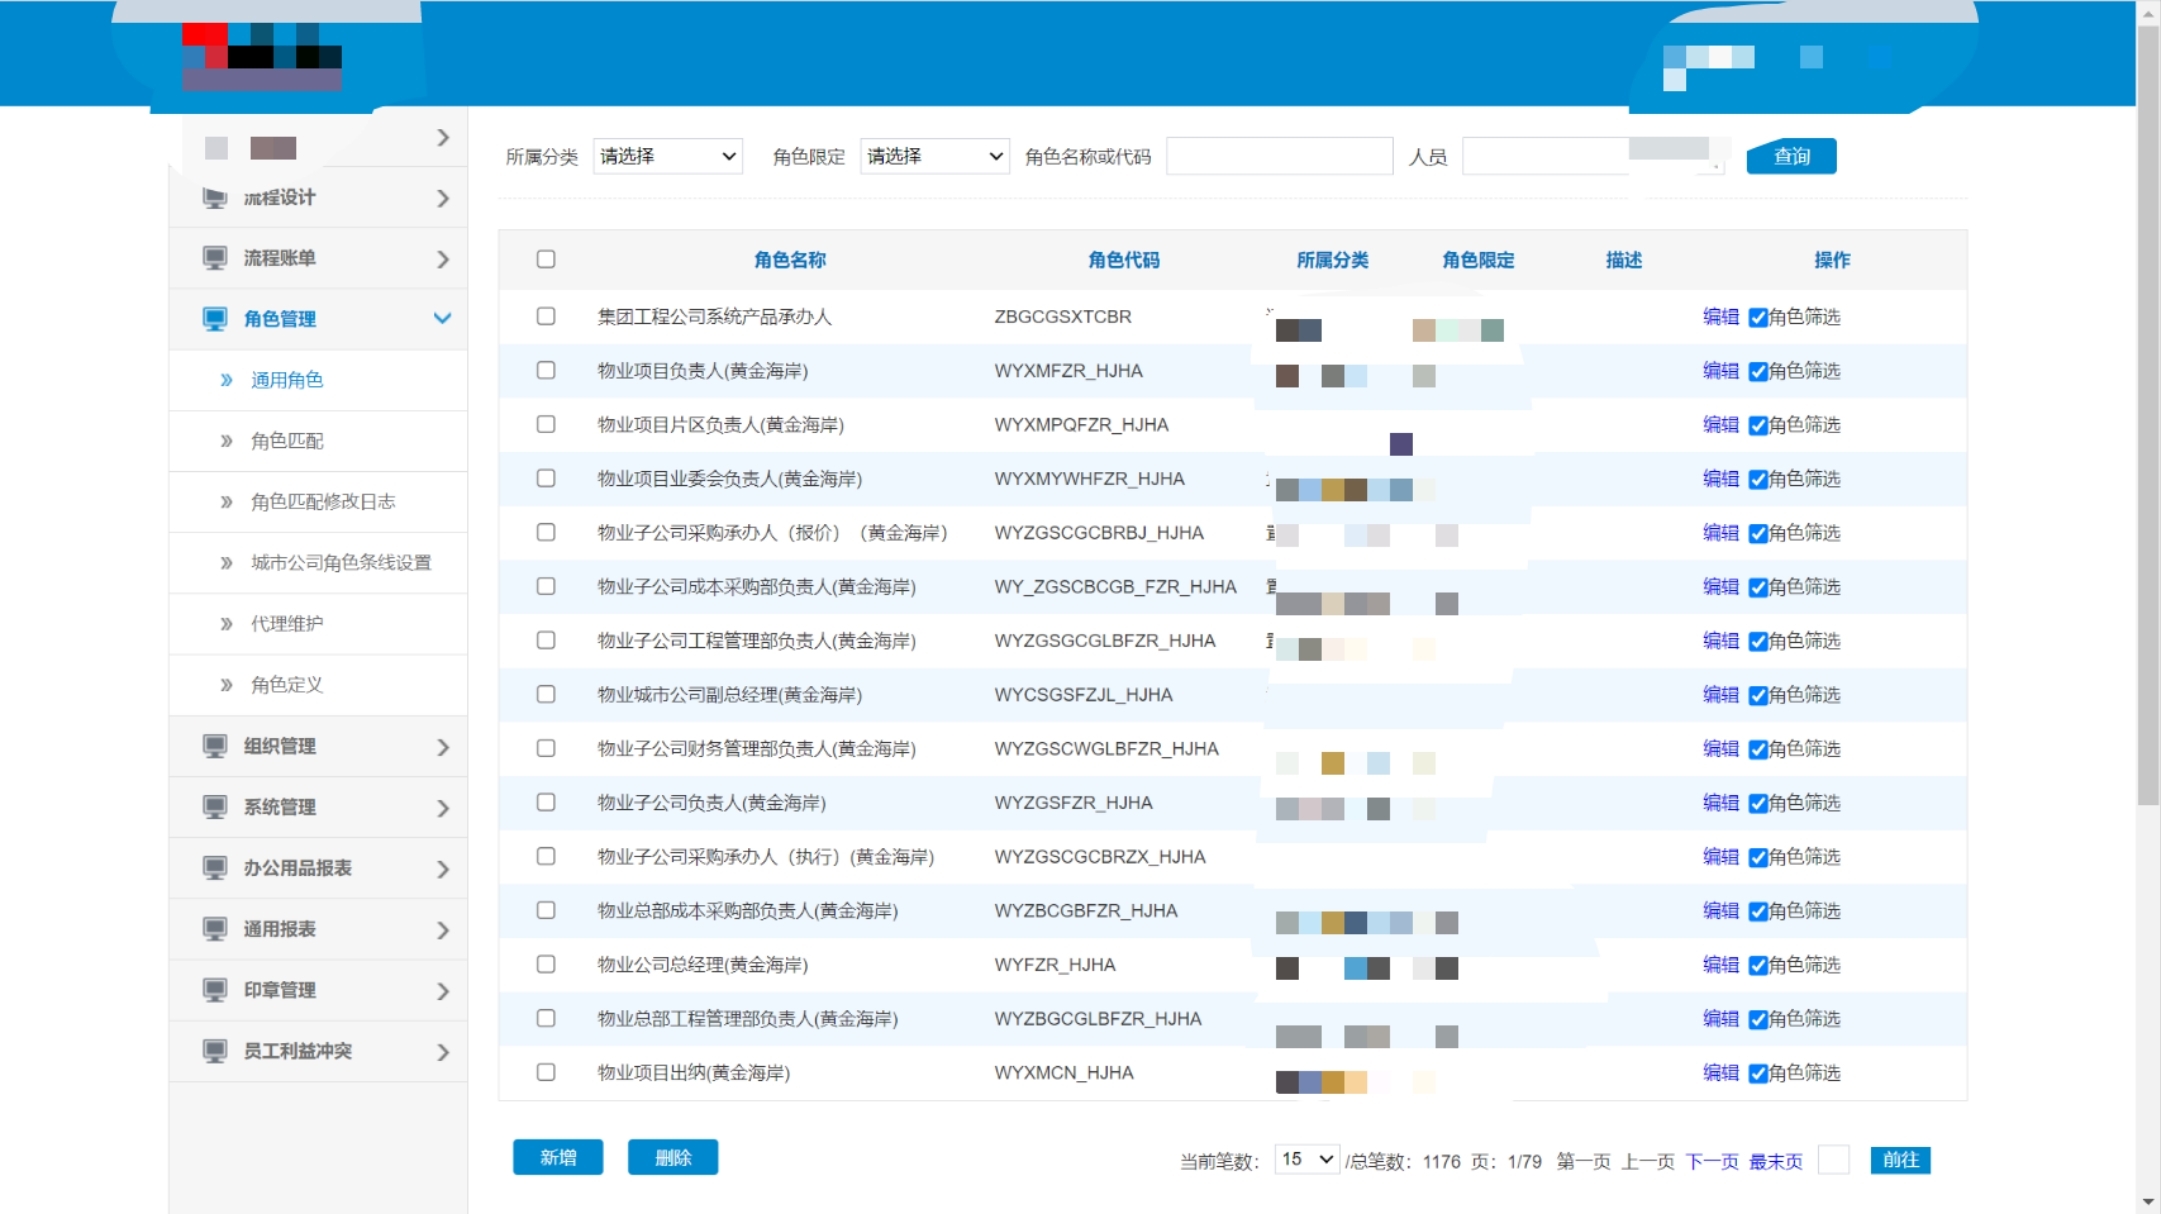
Task: Click the 角色代码 column header
Action: pos(1124,260)
